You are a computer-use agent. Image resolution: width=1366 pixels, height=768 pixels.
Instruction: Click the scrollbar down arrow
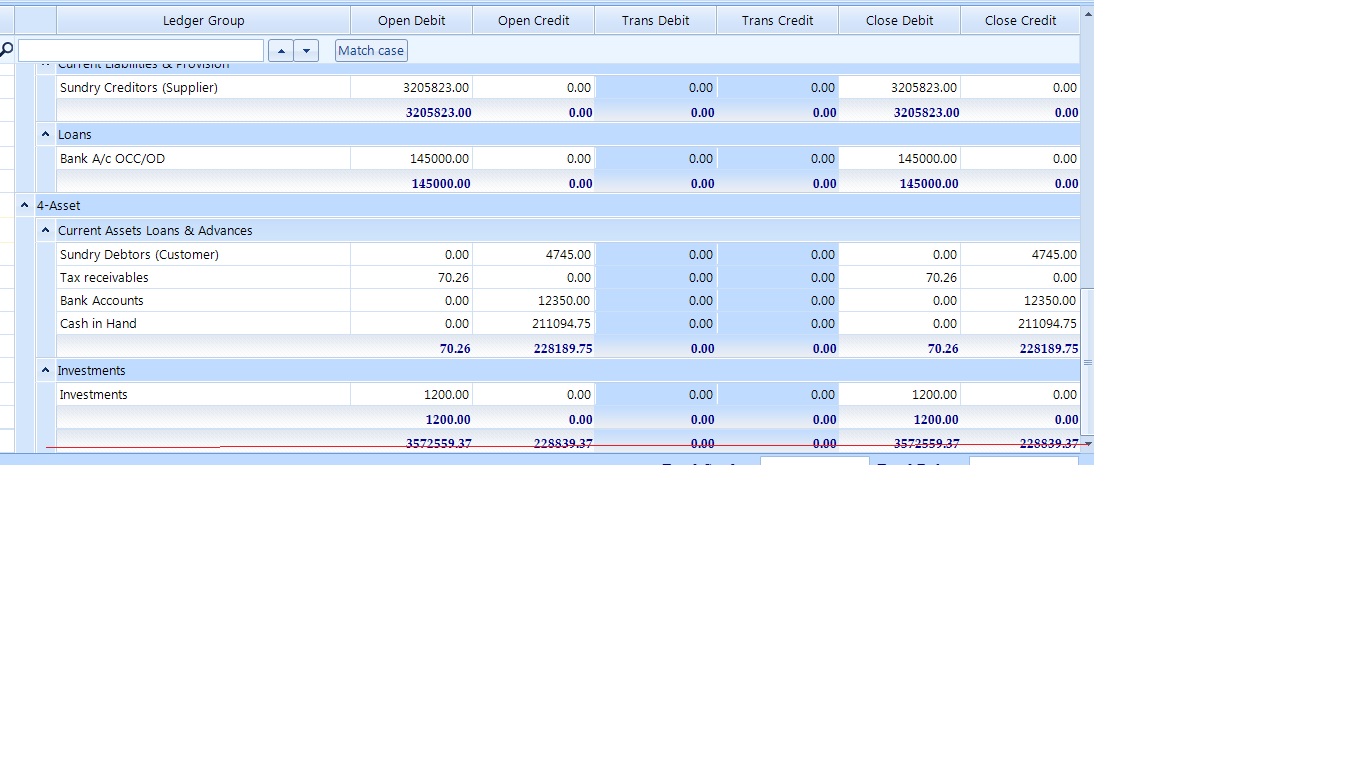click(1088, 443)
